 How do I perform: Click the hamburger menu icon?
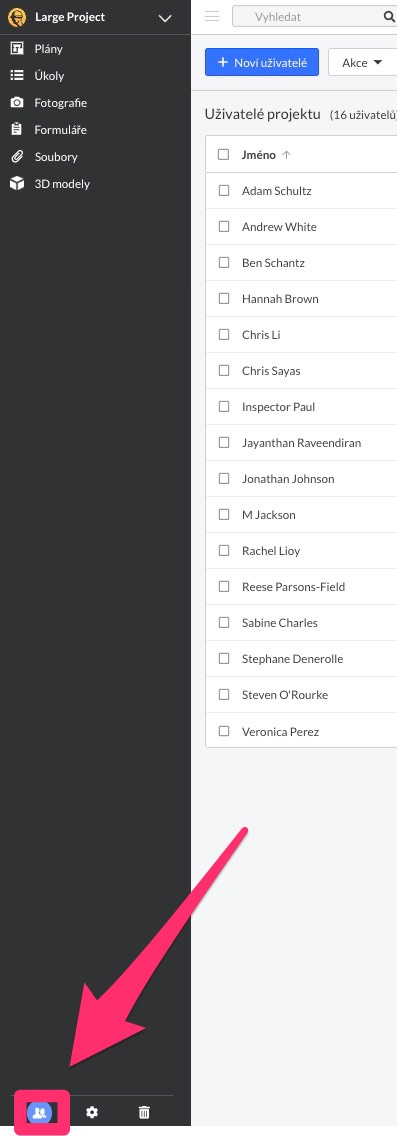pyautogui.click(x=212, y=17)
